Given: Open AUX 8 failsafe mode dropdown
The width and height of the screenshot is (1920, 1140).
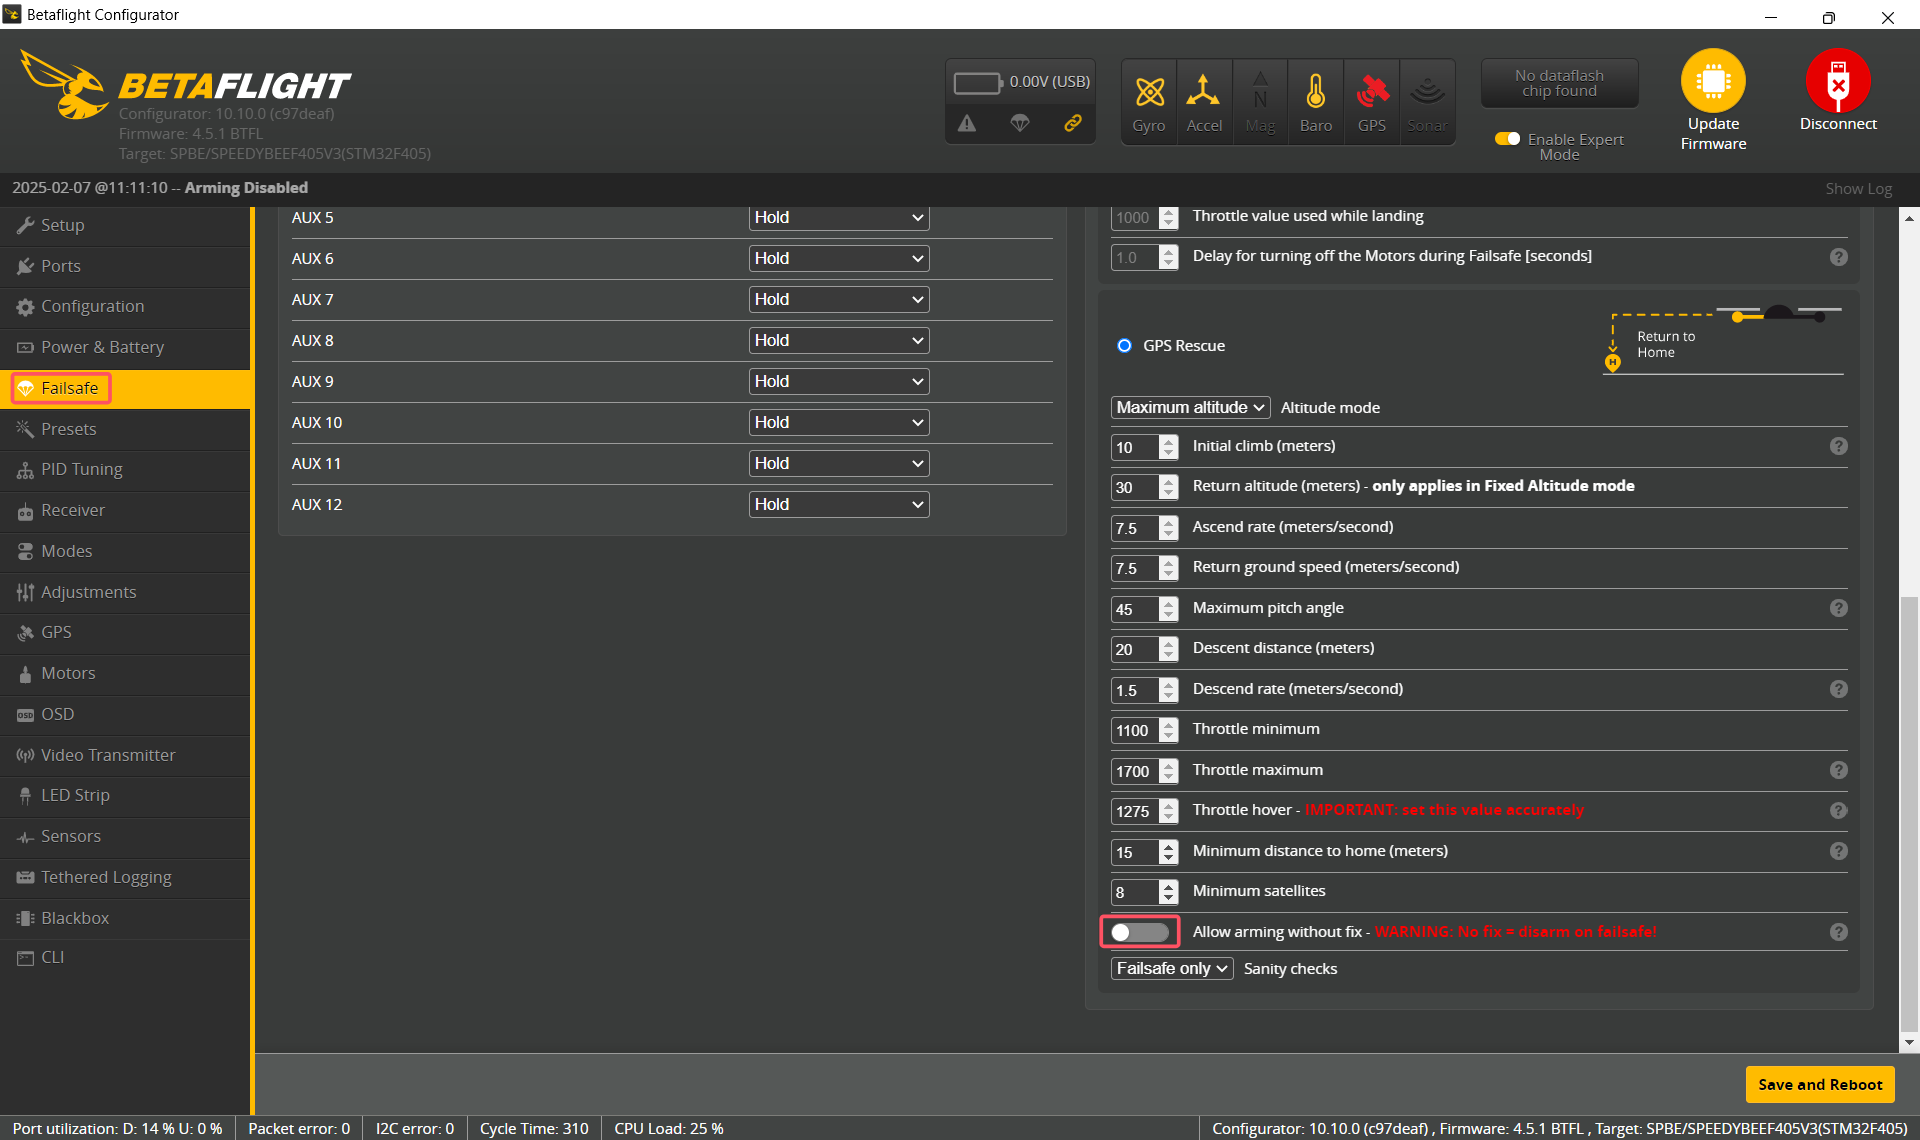Looking at the screenshot, I should 839,341.
